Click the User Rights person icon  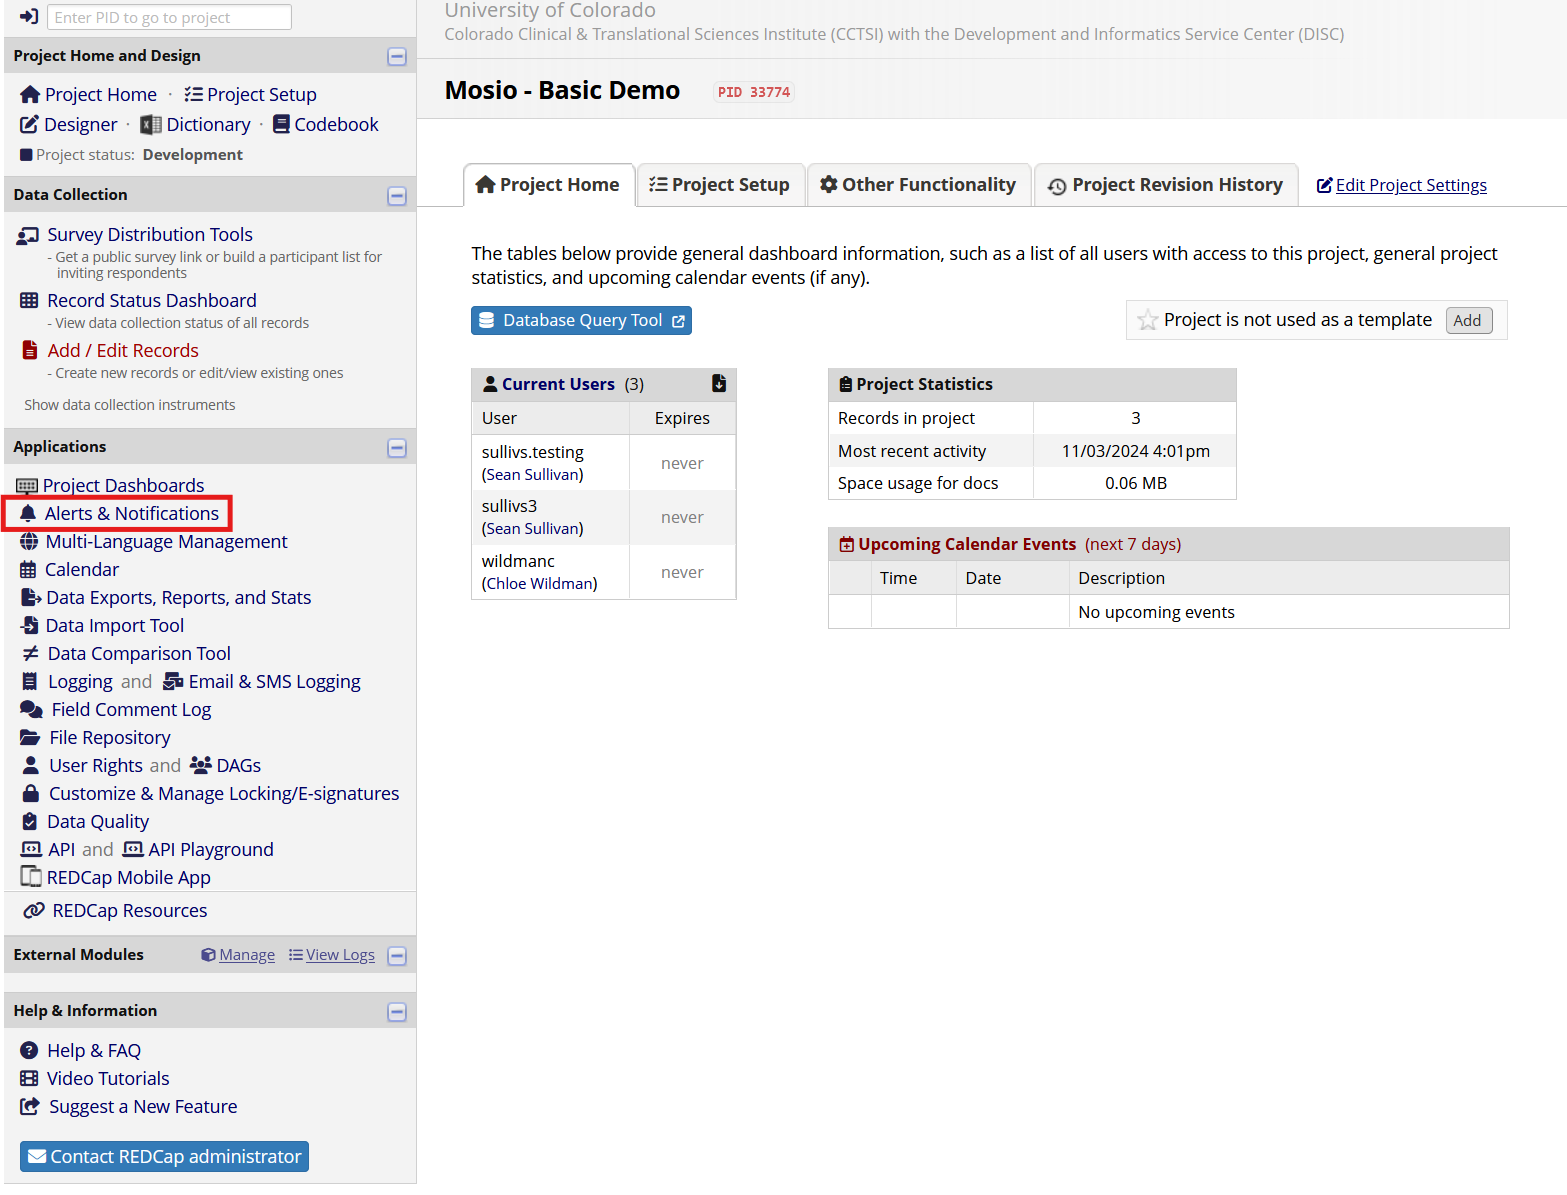30,765
